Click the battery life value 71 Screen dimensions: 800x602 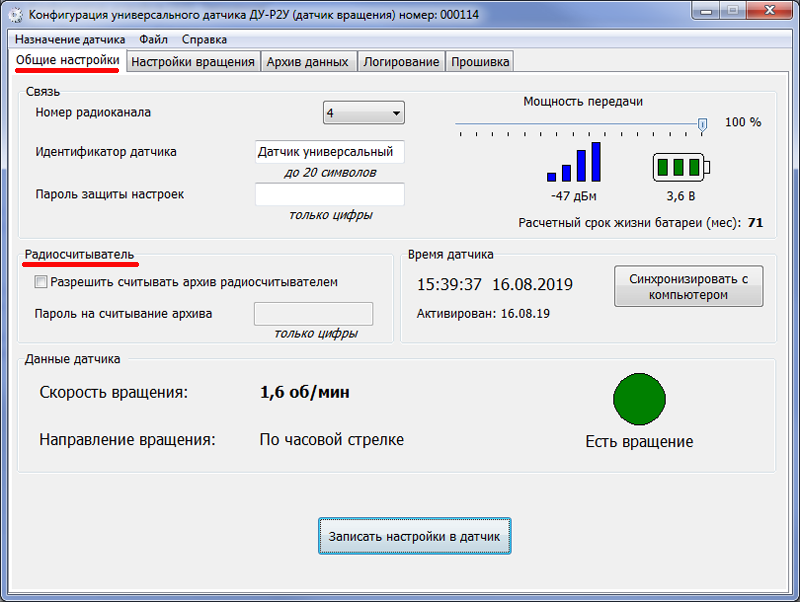tap(755, 223)
